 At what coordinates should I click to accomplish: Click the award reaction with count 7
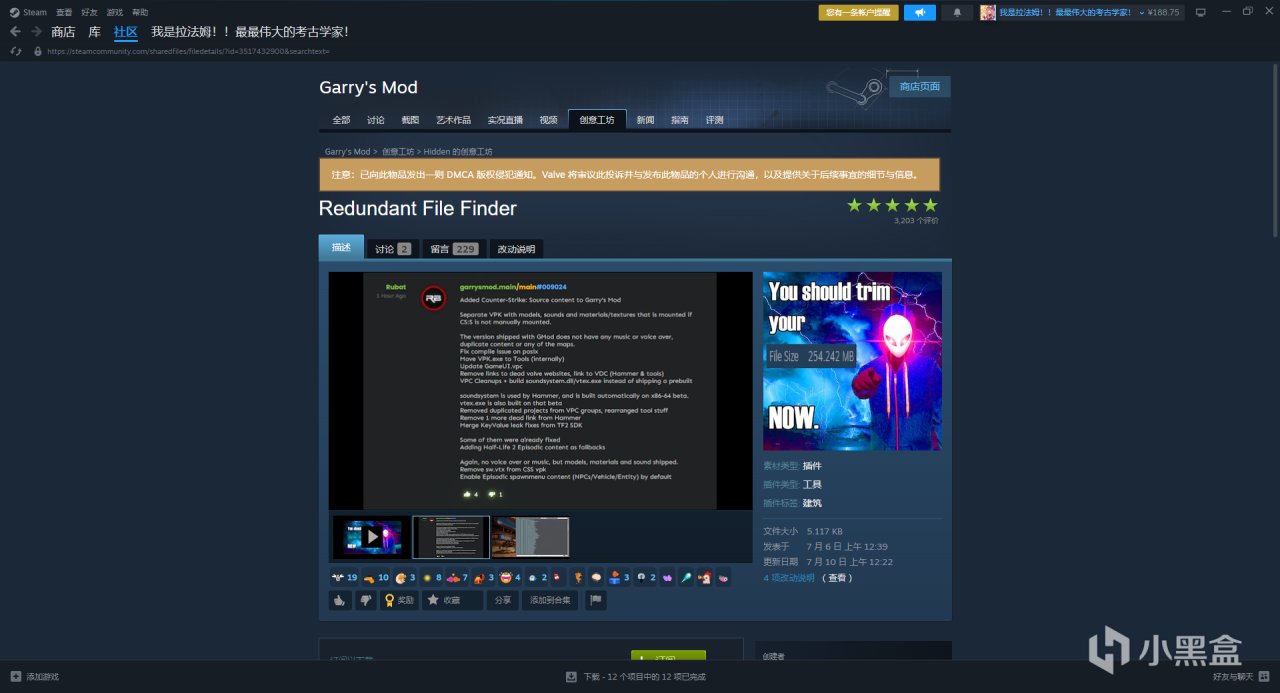pos(458,577)
